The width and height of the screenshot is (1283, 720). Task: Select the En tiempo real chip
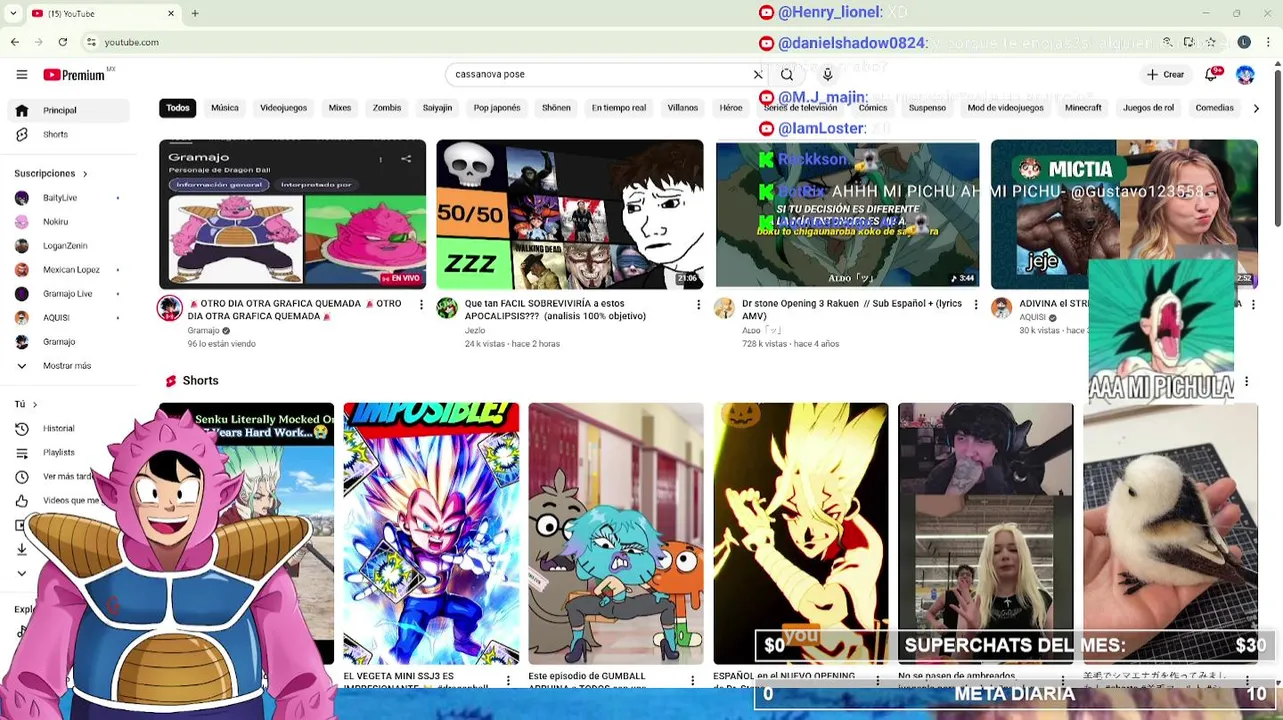(618, 107)
